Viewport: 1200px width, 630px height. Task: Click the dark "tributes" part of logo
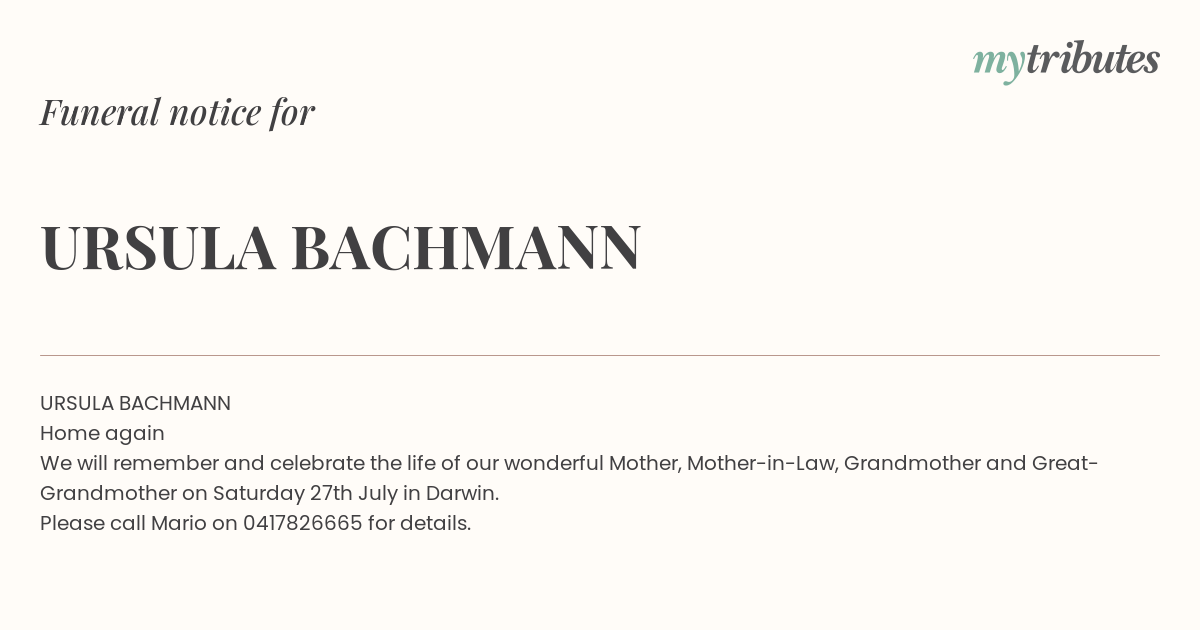[1092, 59]
